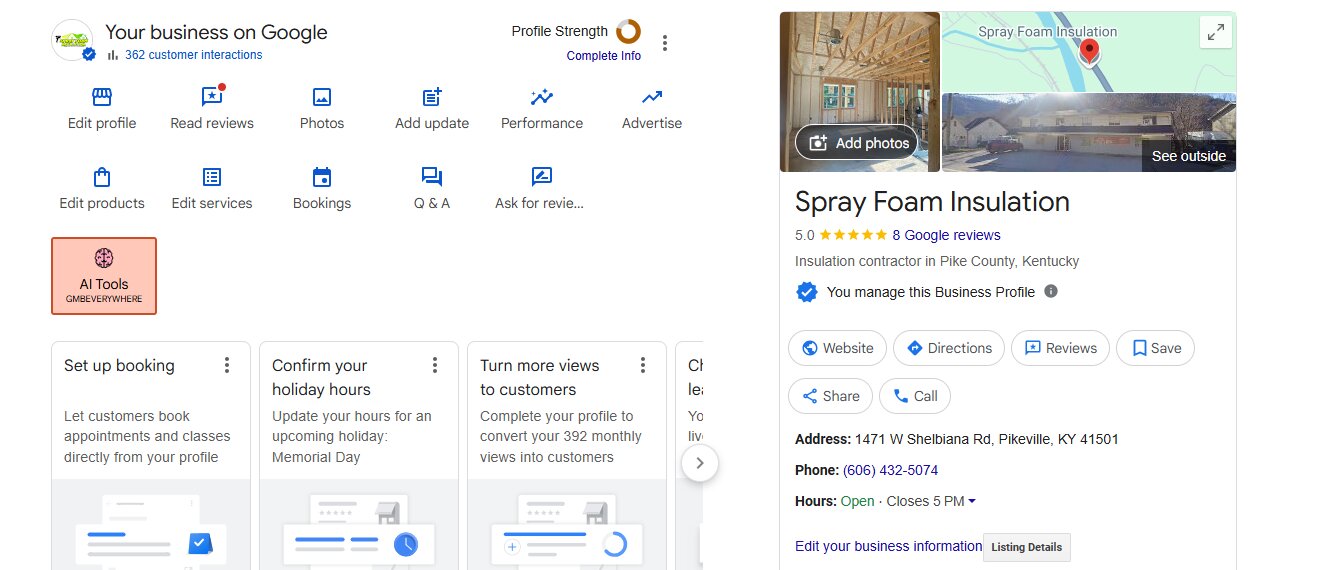Image resolution: width=1336 pixels, height=570 pixels.
Task: Open the See outside street view
Action: pos(1188,156)
